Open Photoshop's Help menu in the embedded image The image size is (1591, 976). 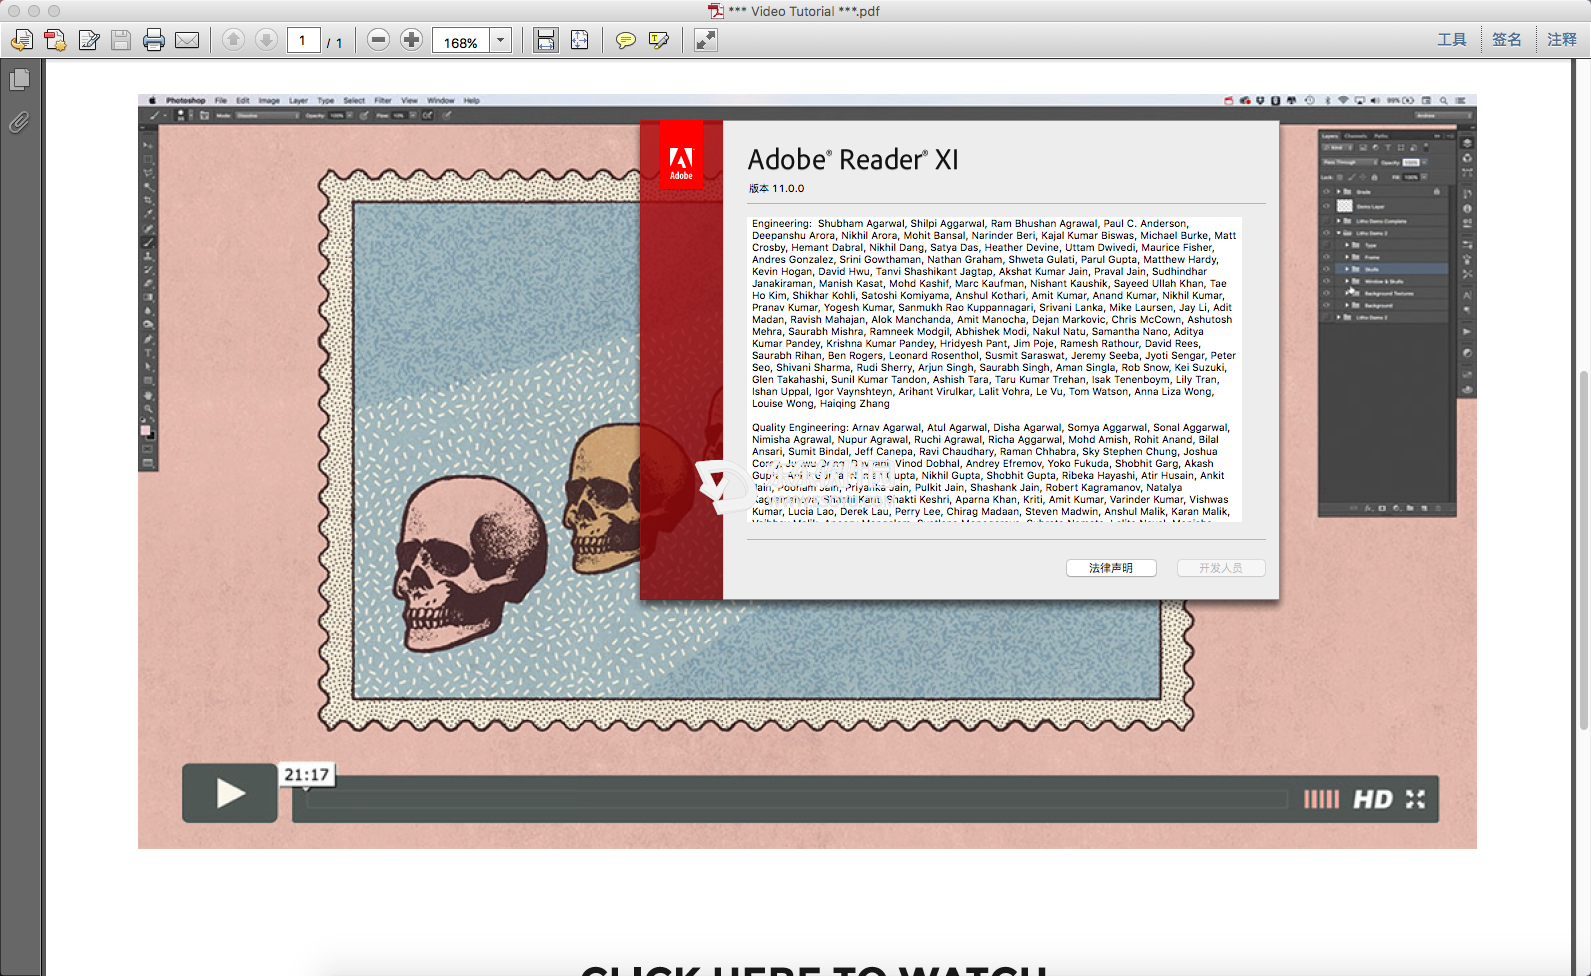tap(472, 101)
